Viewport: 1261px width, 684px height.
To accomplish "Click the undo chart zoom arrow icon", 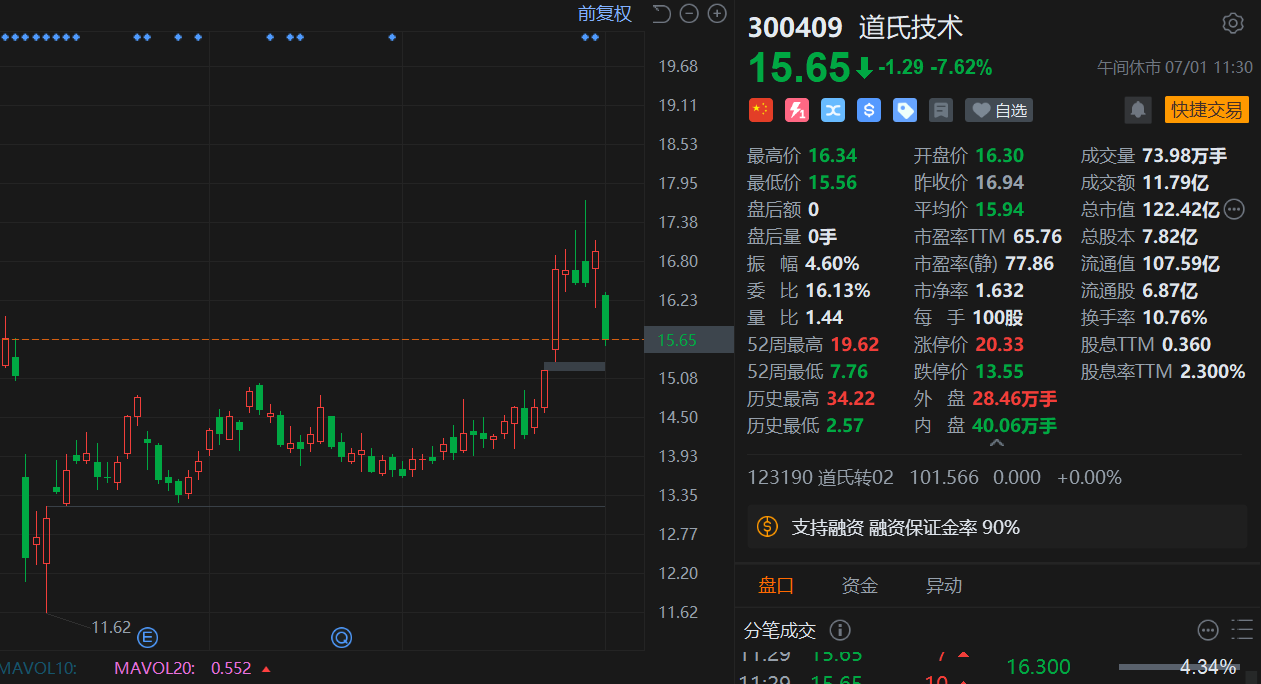I will coord(661,13).
